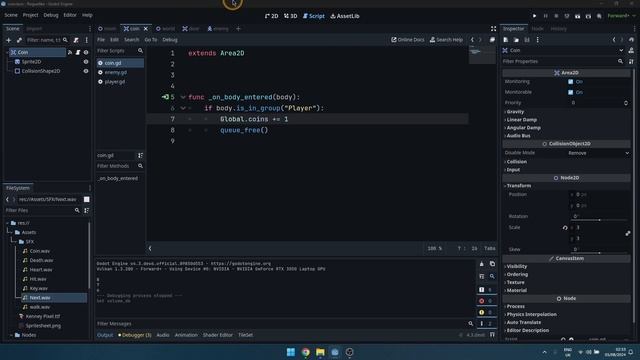Select the Coin root node
This screenshot has width=640, height=360.
point(37,52)
